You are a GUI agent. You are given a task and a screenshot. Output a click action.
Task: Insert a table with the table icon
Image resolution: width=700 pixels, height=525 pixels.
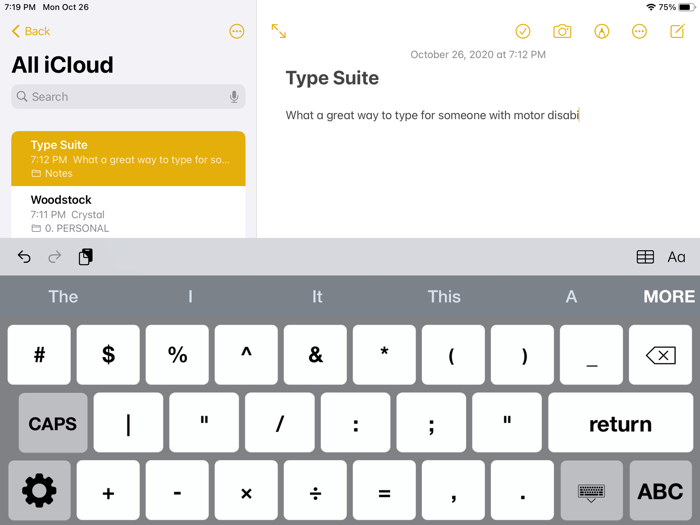645,257
